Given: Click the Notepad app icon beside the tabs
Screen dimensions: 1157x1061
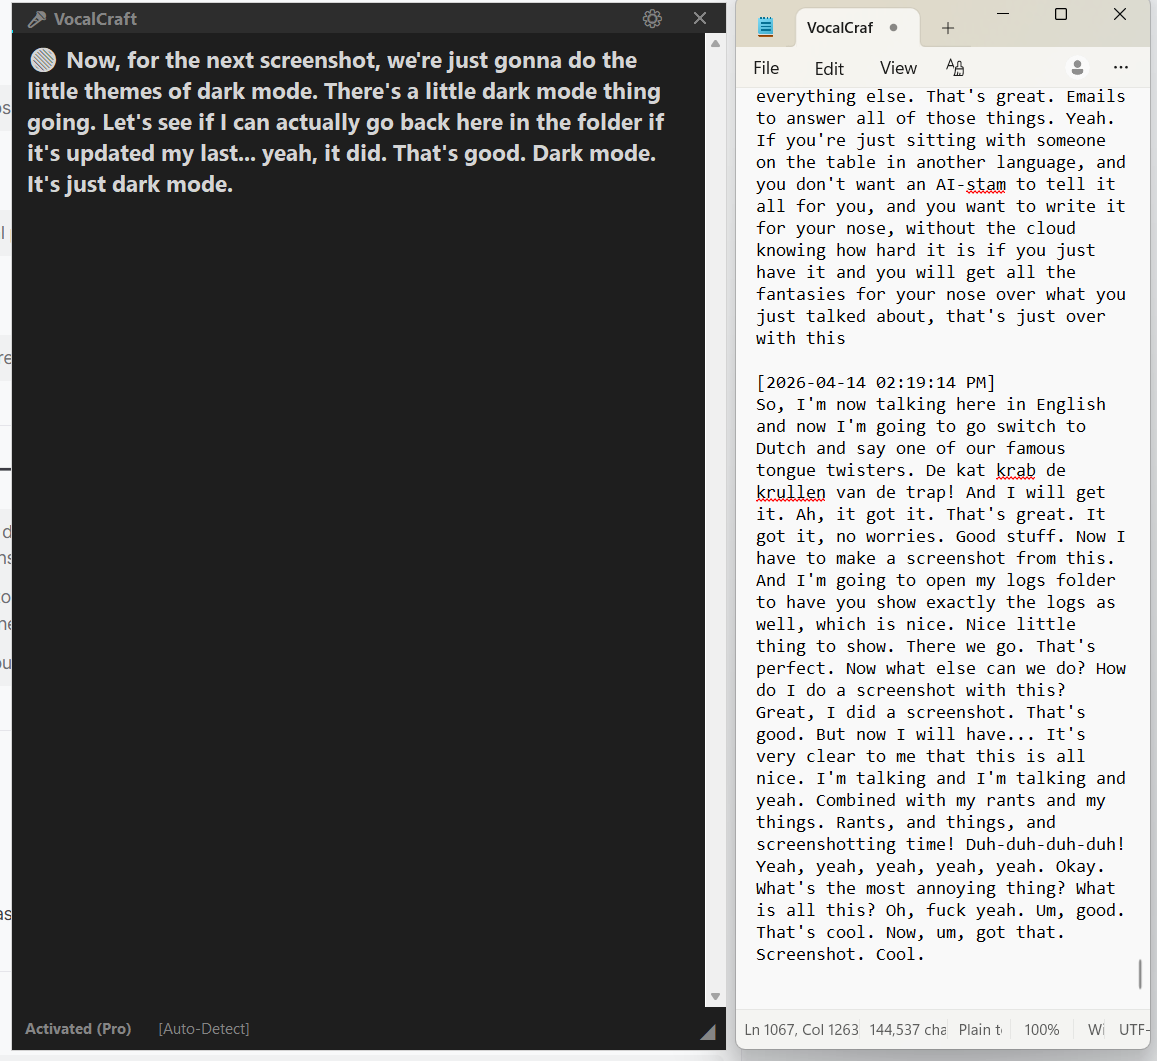Looking at the screenshot, I should click(x=765, y=26).
